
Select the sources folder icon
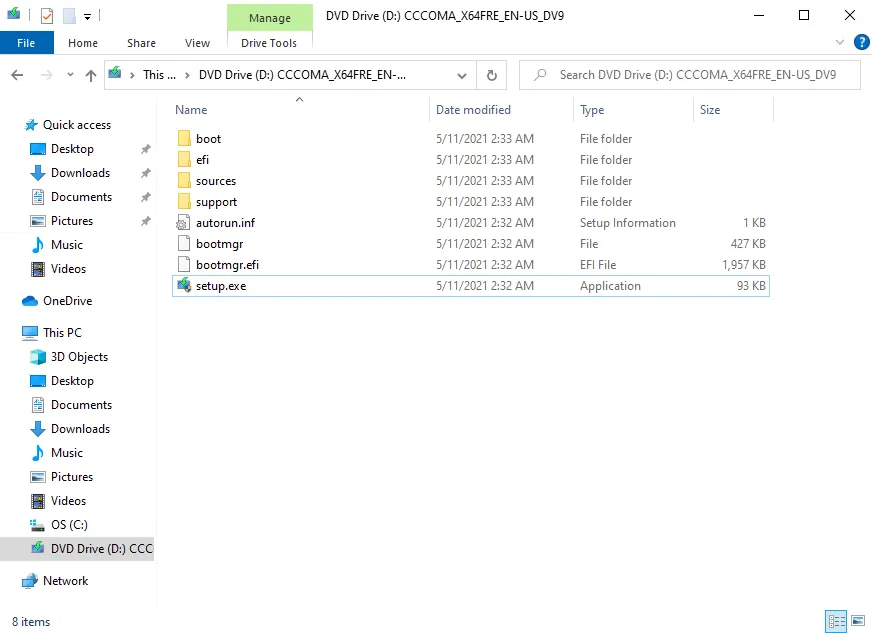point(184,181)
